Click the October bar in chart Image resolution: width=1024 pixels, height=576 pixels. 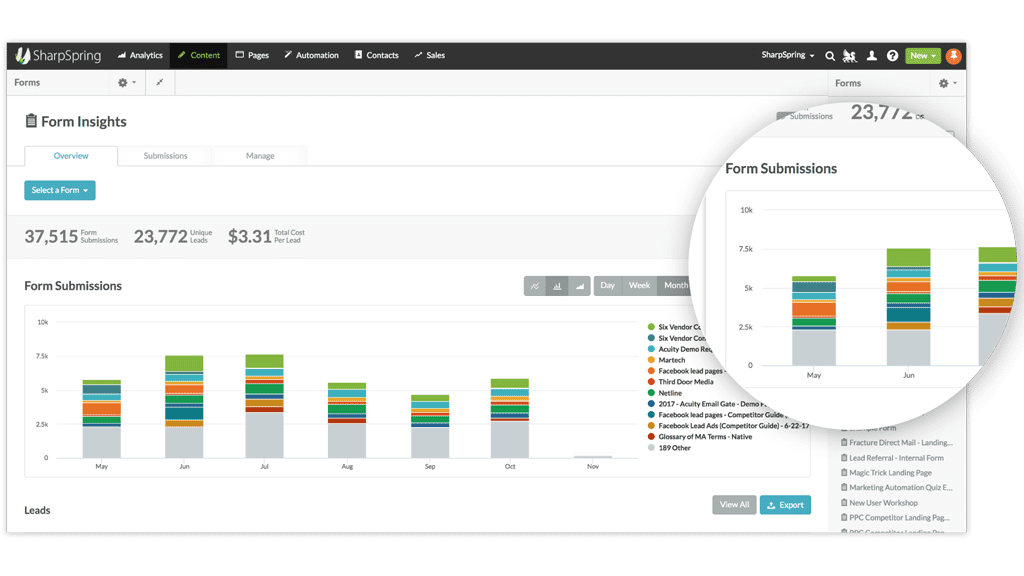coord(510,418)
